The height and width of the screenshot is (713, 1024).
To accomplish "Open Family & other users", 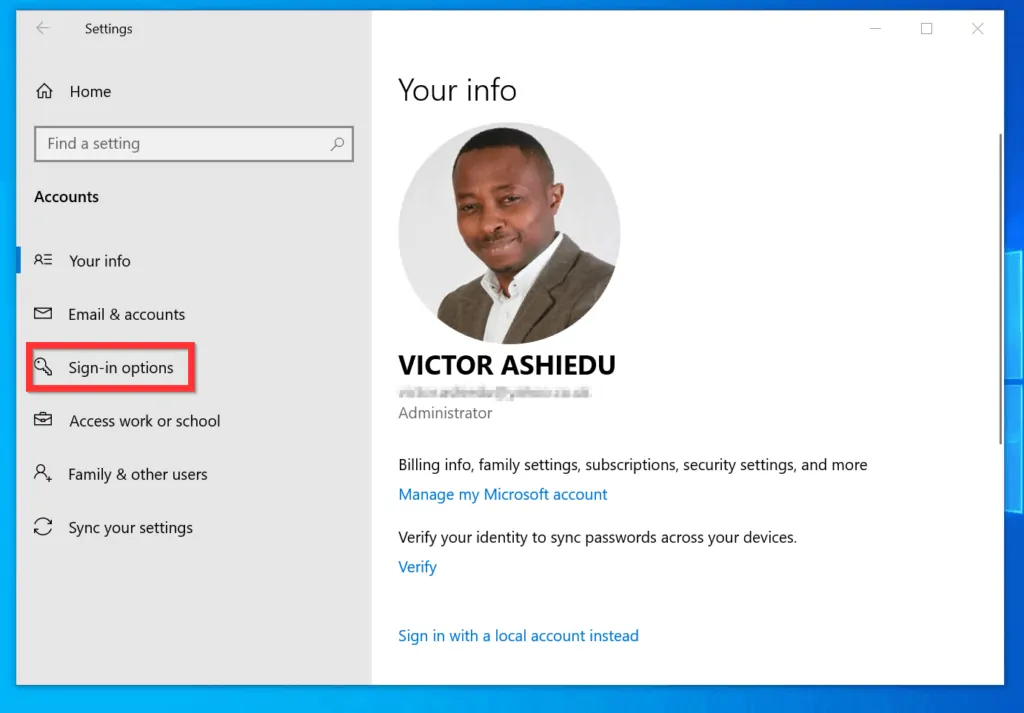I will click(x=137, y=474).
